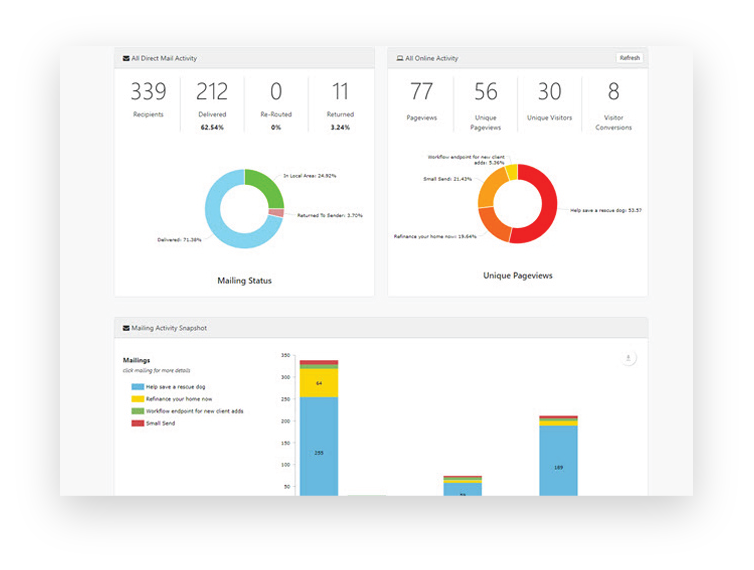Click the Unique Pageviews chart title
Image resolution: width=754 pixels, height=570 pixels.
click(x=517, y=276)
